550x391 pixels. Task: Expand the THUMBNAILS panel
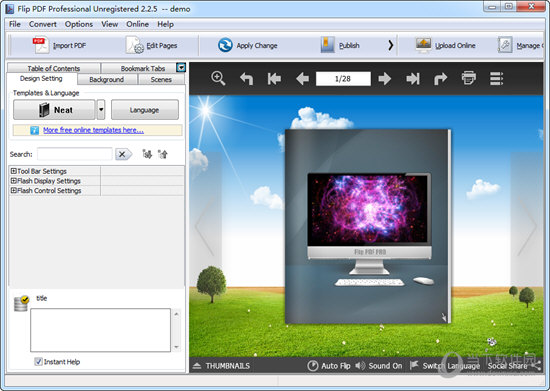pyautogui.click(x=221, y=366)
